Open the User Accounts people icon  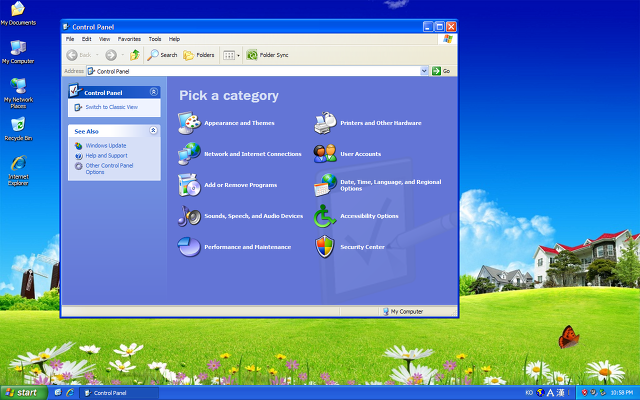(325, 154)
